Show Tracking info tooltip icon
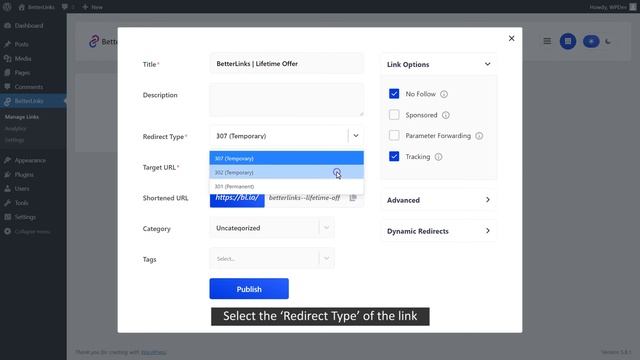The height and width of the screenshot is (360, 640). 438,157
